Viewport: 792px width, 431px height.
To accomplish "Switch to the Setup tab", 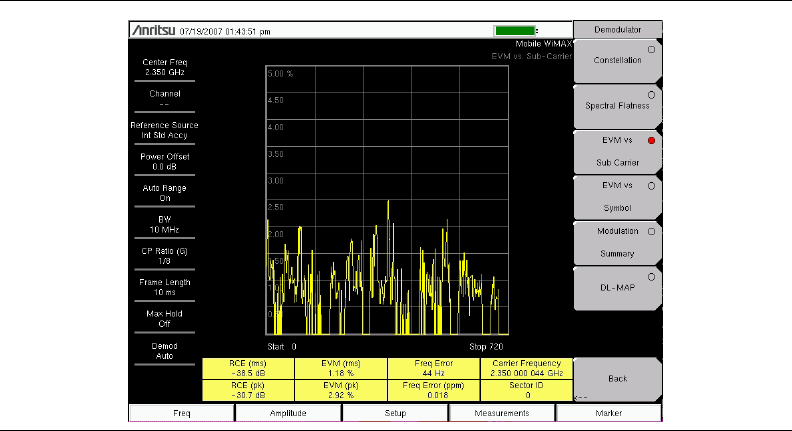I will click(x=394, y=412).
